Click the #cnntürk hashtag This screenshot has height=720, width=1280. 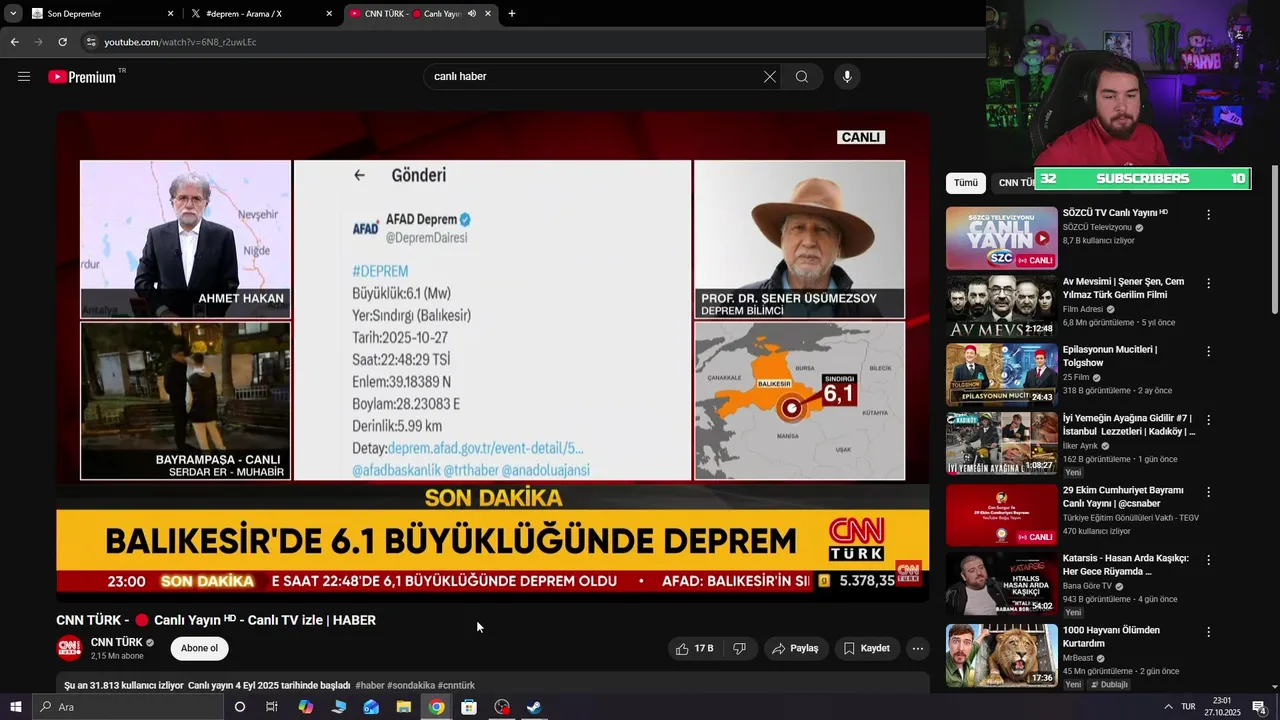pos(456,686)
